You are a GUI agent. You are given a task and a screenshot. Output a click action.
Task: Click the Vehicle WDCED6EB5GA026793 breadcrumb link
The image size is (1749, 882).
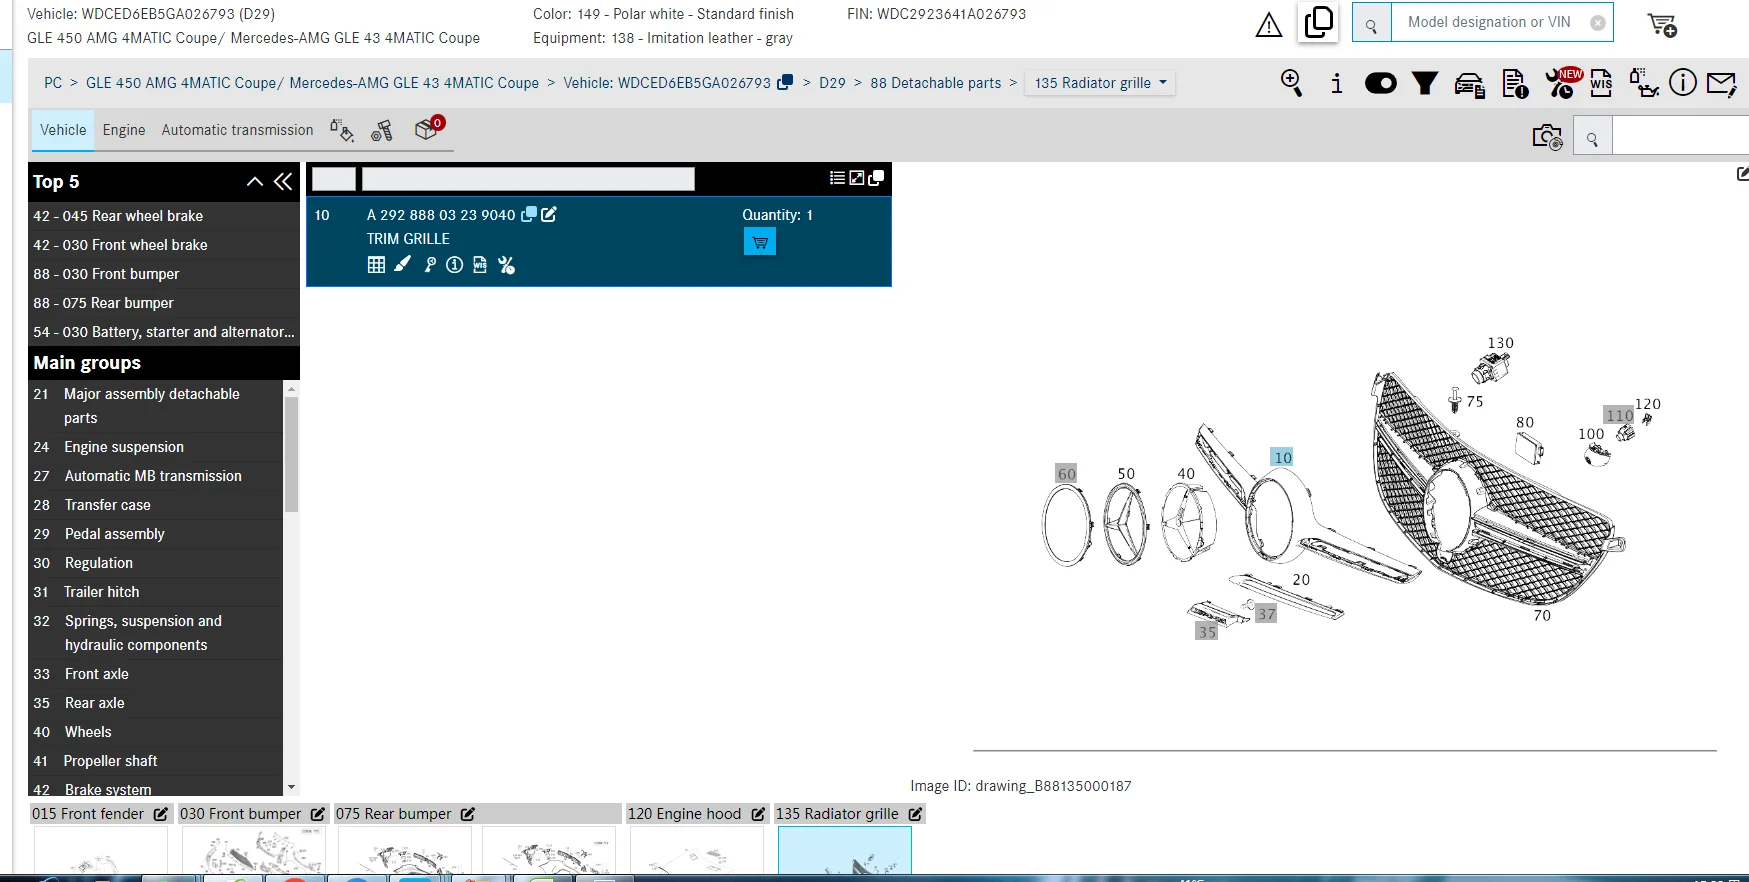click(666, 83)
